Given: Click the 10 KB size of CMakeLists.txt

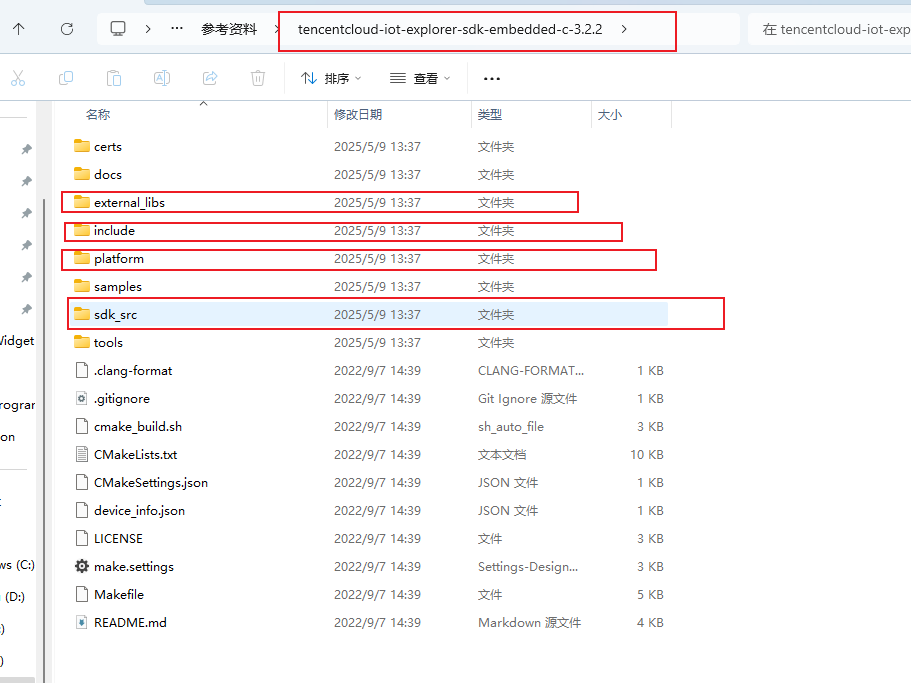Looking at the screenshot, I should [x=647, y=454].
